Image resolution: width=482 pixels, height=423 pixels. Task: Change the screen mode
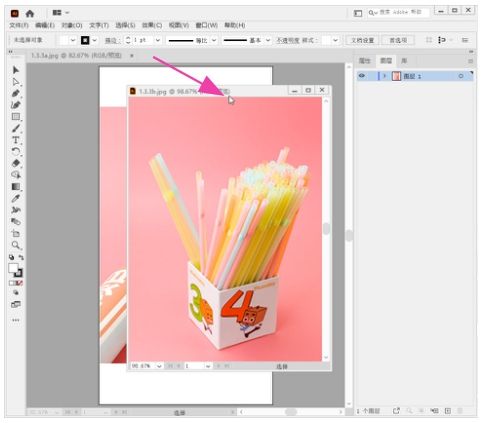tap(16, 304)
